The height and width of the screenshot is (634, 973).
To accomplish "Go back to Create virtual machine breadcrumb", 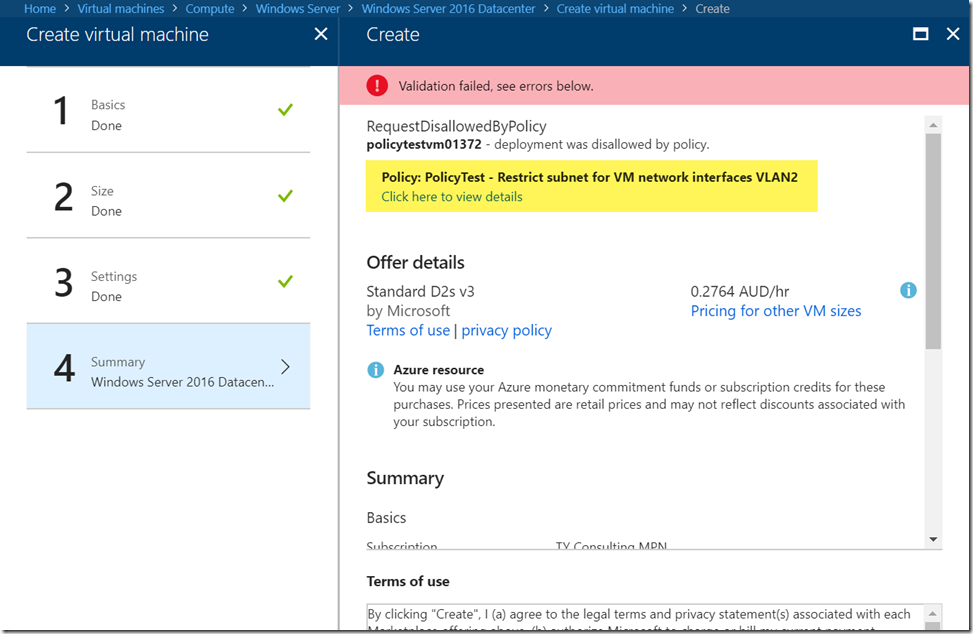I will pos(615,9).
